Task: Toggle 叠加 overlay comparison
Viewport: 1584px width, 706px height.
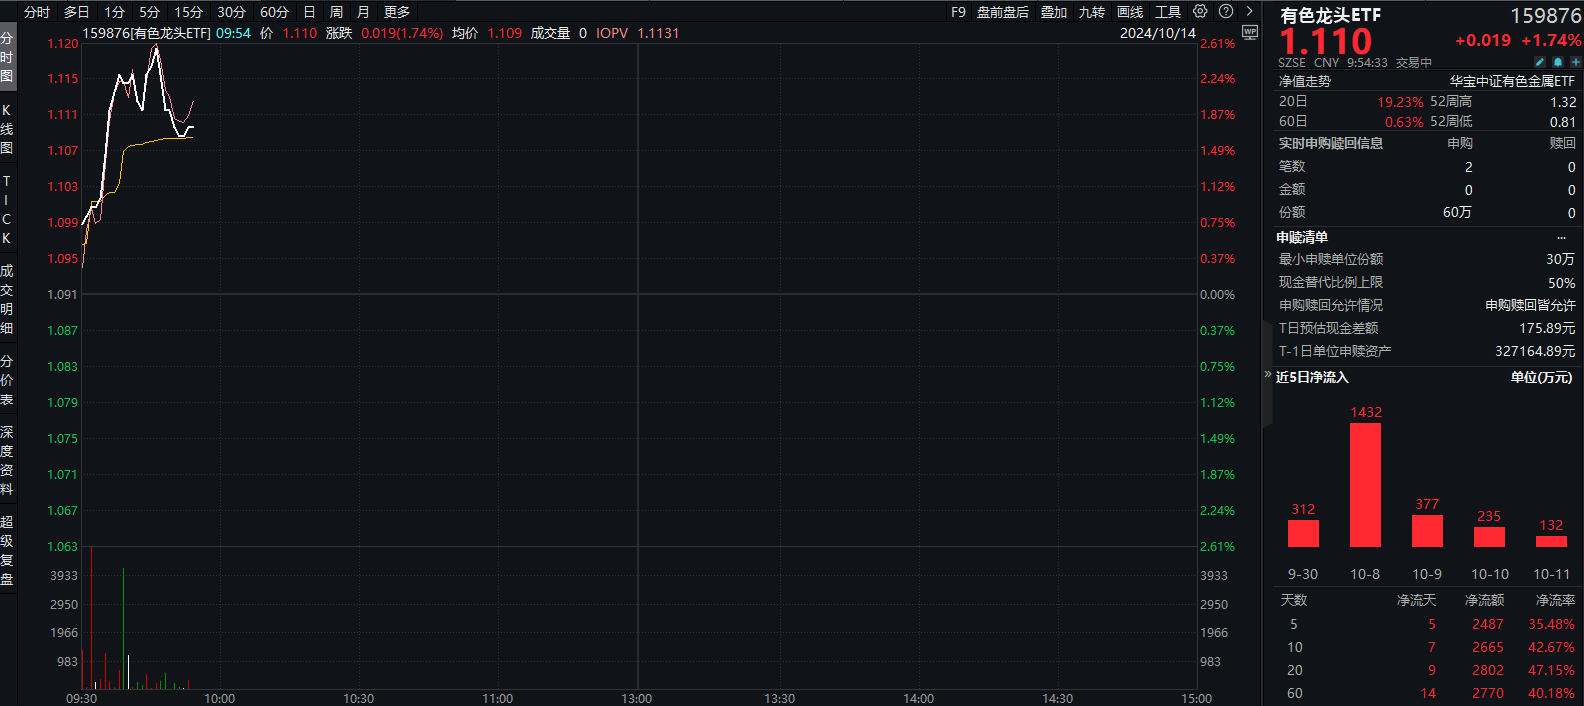Action: 1054,12
